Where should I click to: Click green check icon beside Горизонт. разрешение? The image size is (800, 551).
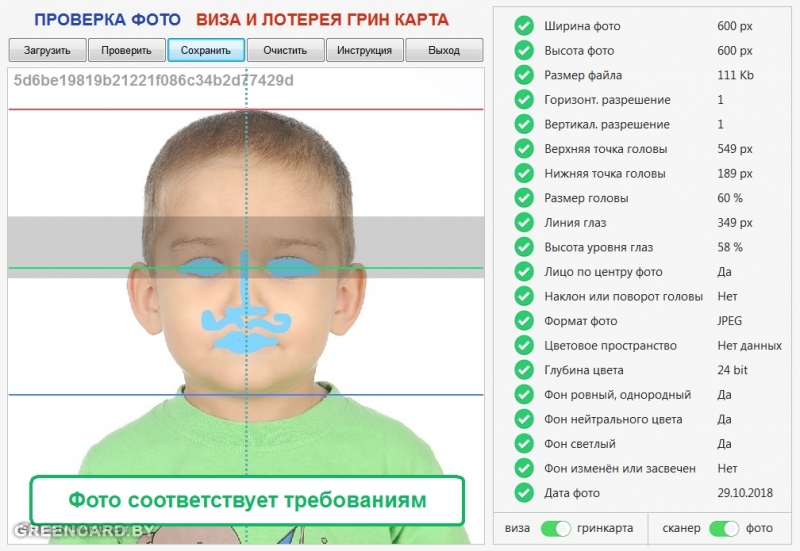tap(524, 99)
